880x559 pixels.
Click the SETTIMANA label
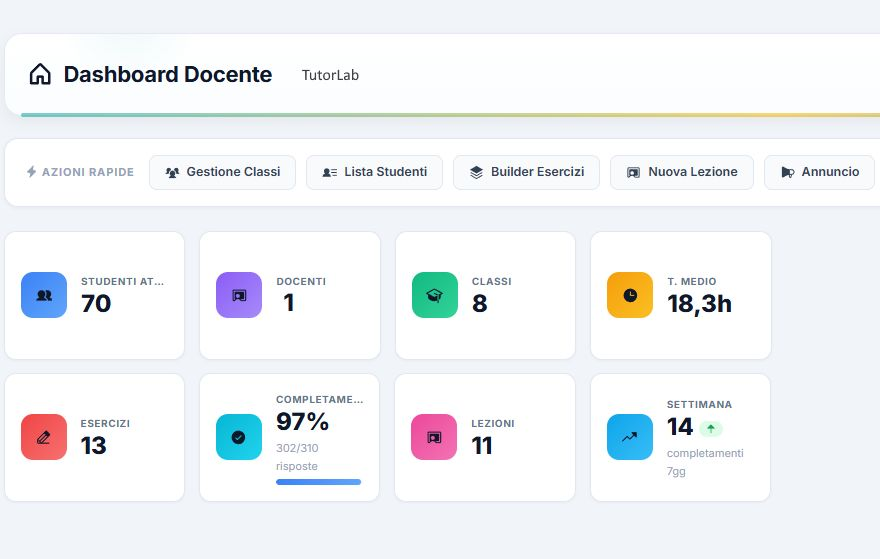(x=699, y=405)
